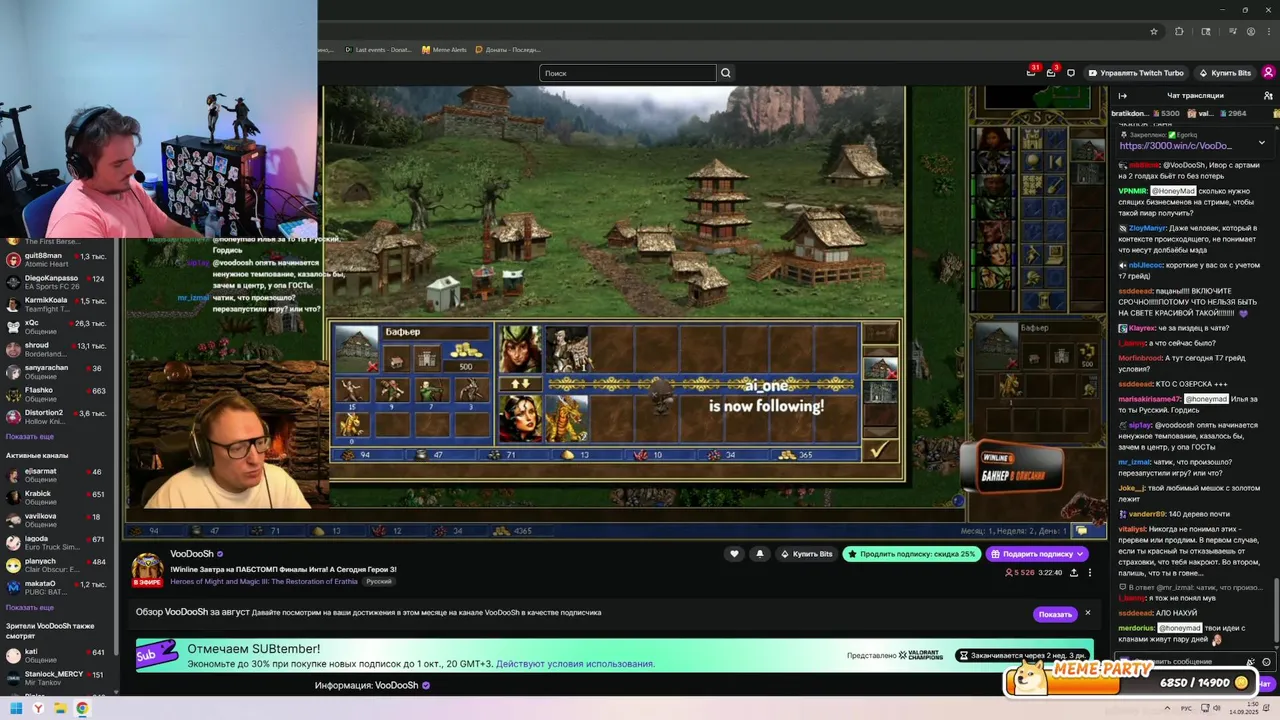This screenshot has width=1280, height=720.
Task: Open three-dot more options for channel
Action: point(1090,573)
